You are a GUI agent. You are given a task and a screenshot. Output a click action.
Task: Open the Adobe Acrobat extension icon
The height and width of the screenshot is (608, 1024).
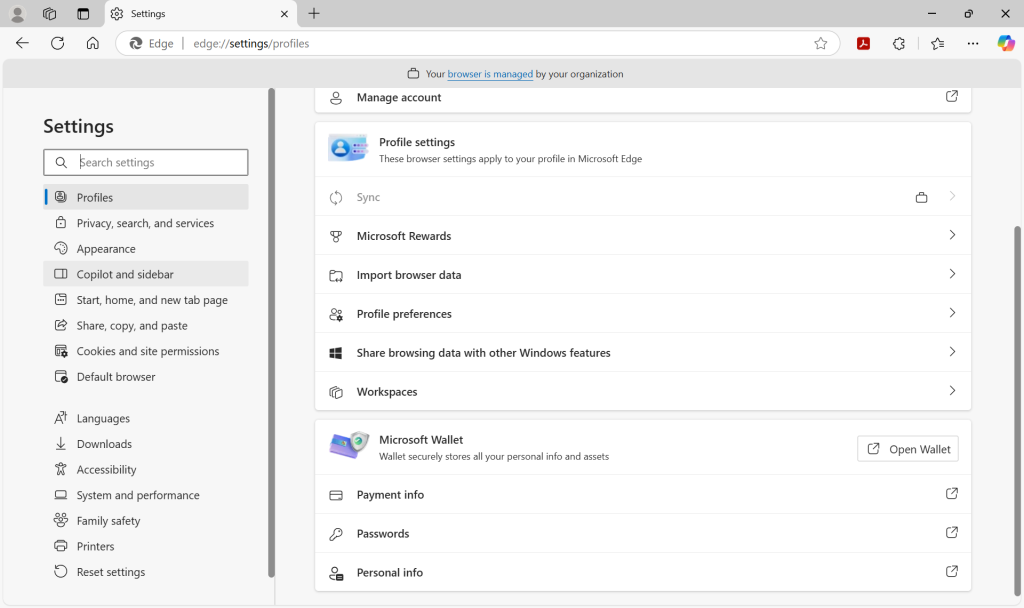tap(863, 43)
